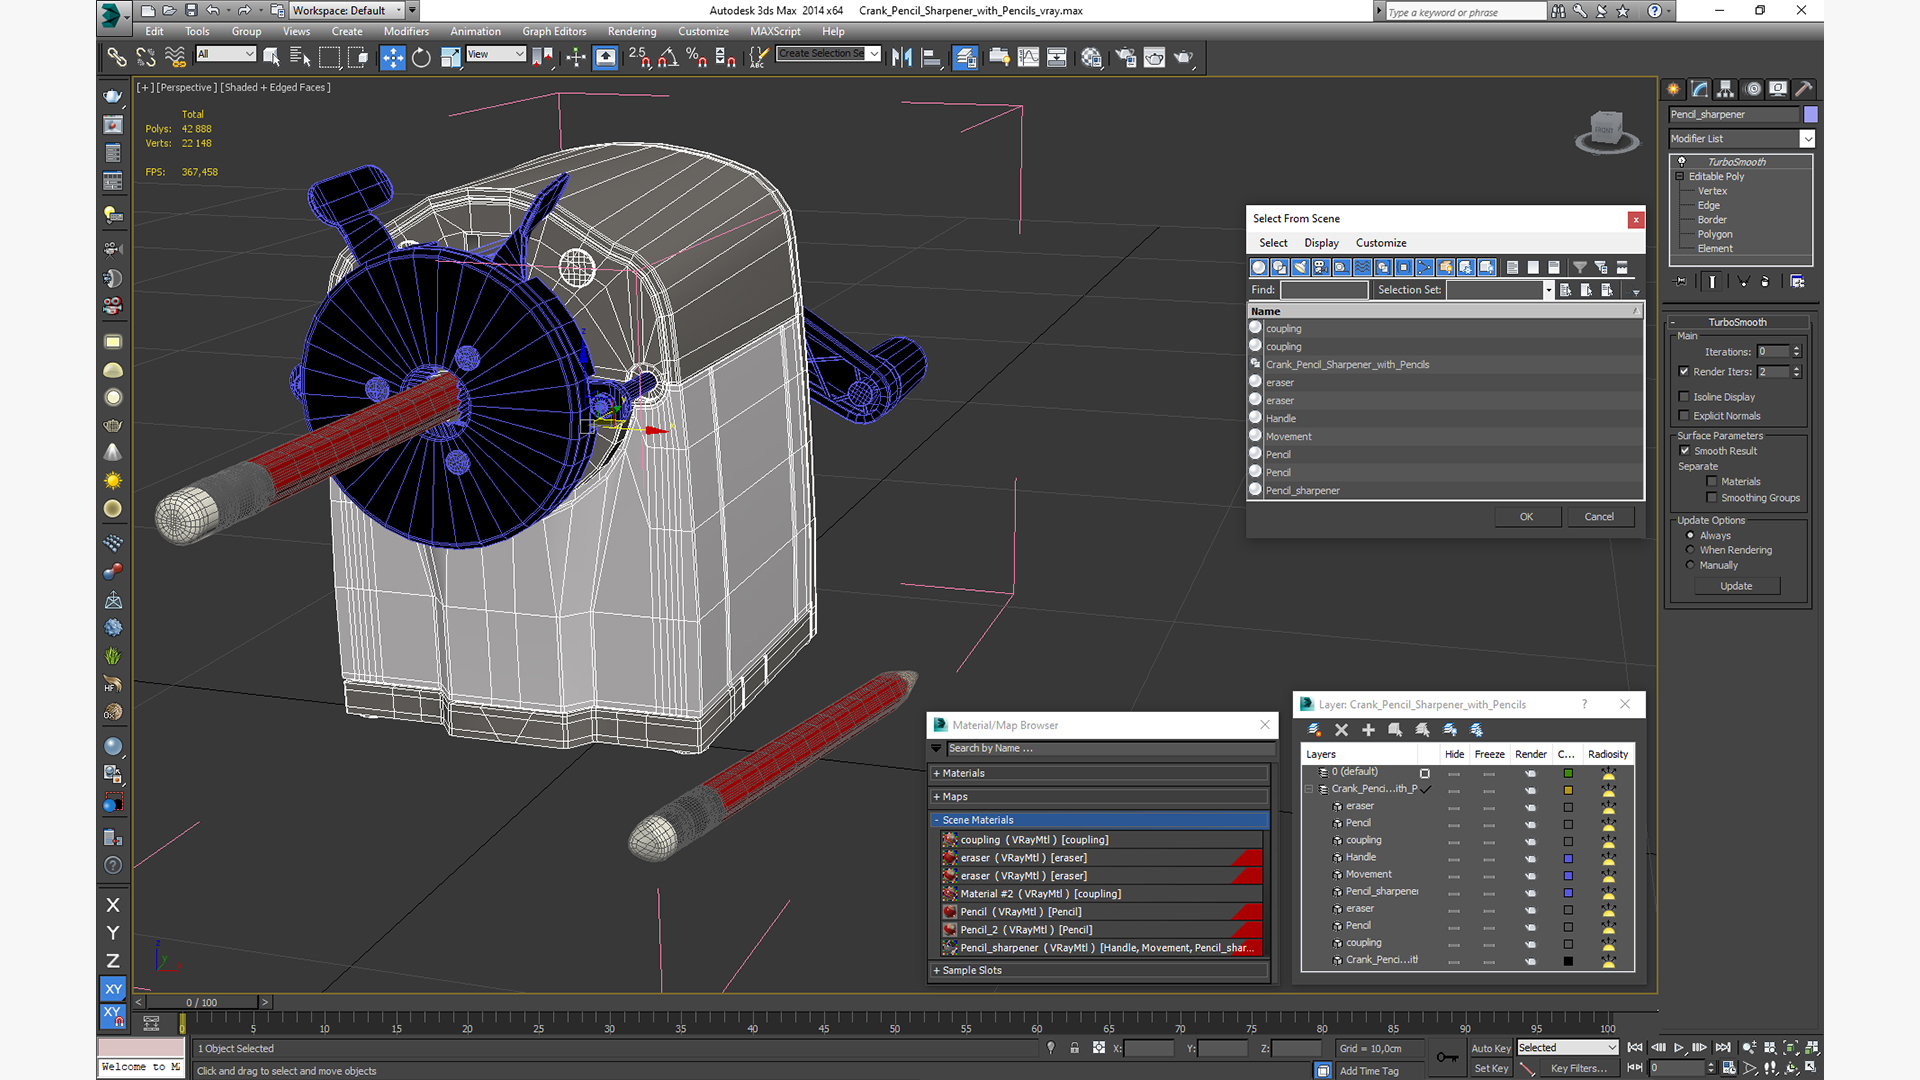Image resolution: width=1920 pixels, height=1080 pixels.
Task: Open the Curve Editor toolbar icon
Action: coord(1028,58)
